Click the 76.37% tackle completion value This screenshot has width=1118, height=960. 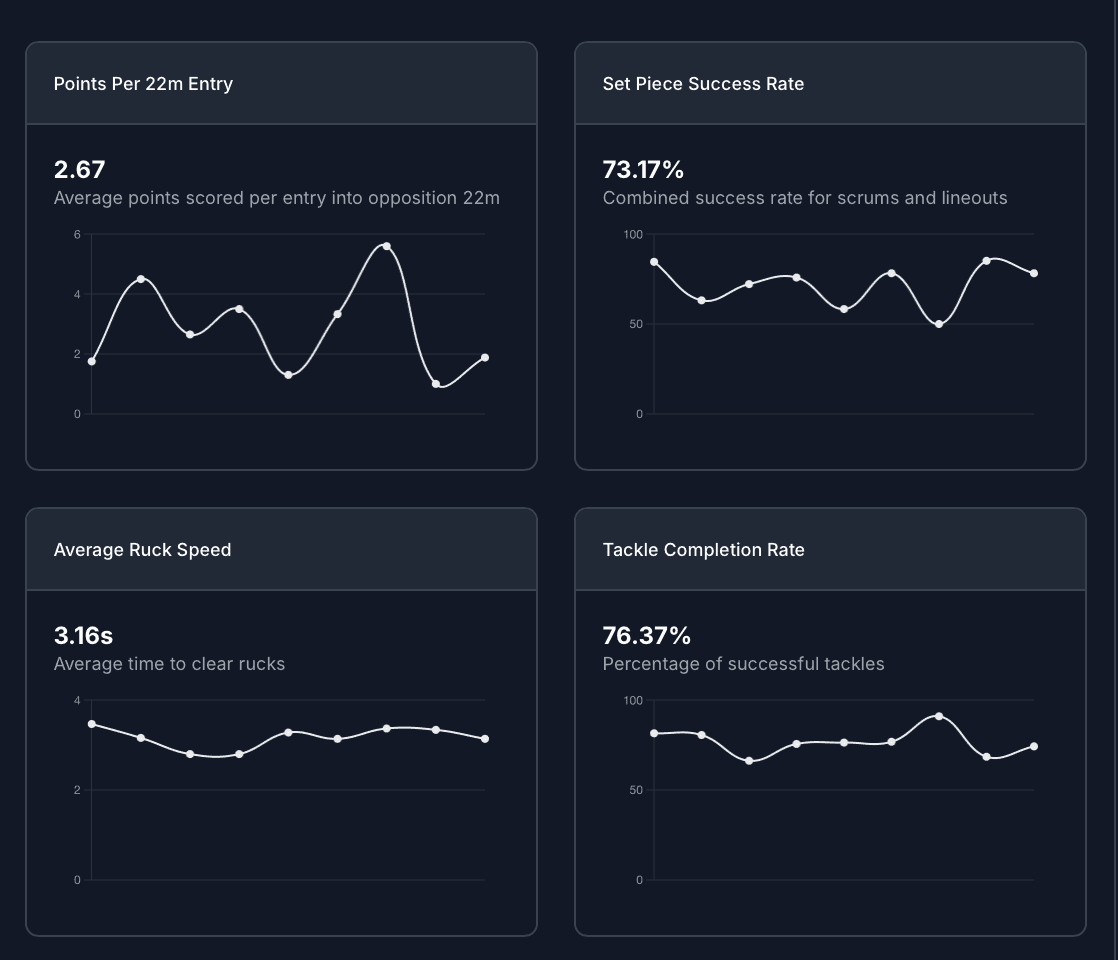[646, 636]
